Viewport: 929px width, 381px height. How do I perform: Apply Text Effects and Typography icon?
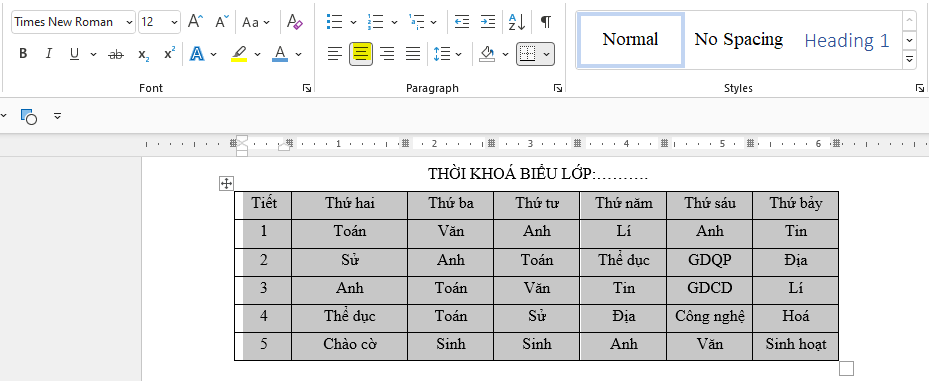[x=197, y=54]
